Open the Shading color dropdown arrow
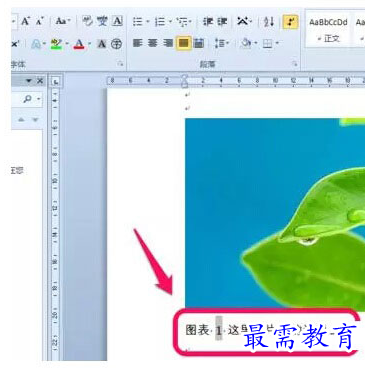 pos(256,43)
